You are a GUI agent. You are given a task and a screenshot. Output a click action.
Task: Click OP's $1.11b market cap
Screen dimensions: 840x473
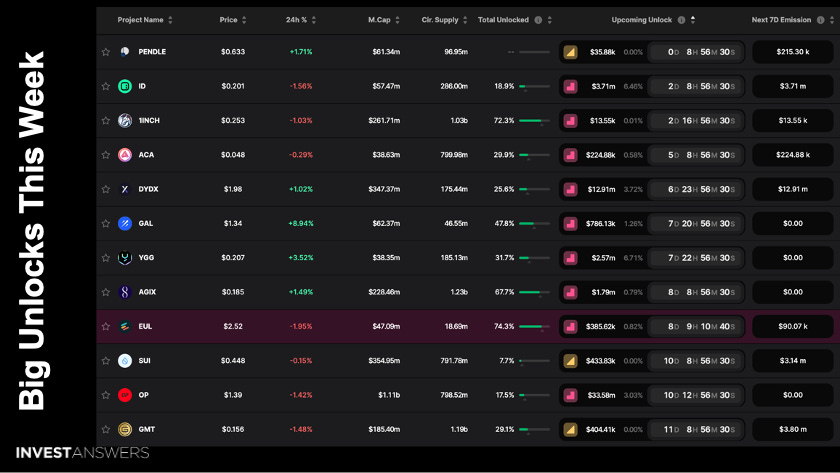tap(389, 395)
